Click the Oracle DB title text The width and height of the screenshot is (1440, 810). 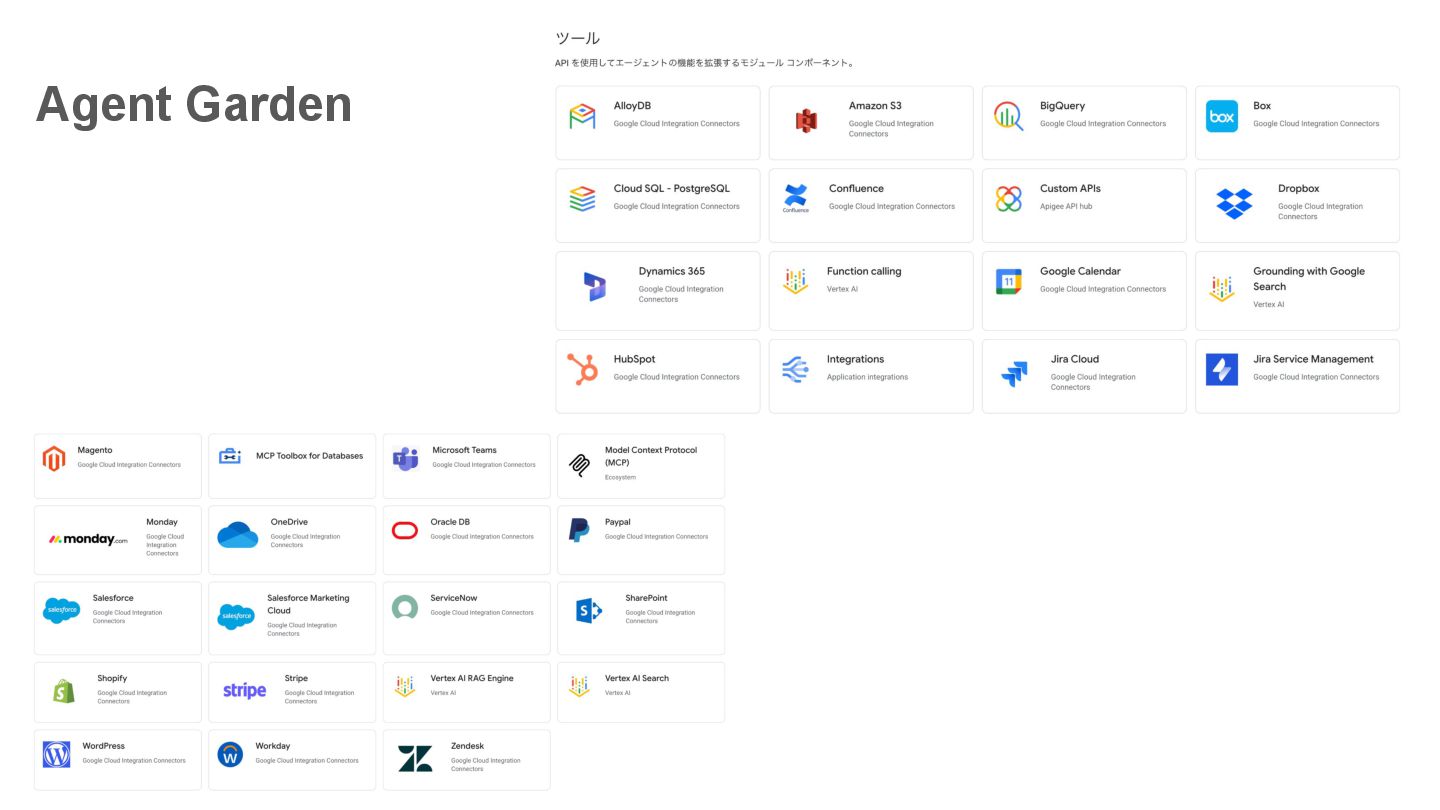[450, 522]
